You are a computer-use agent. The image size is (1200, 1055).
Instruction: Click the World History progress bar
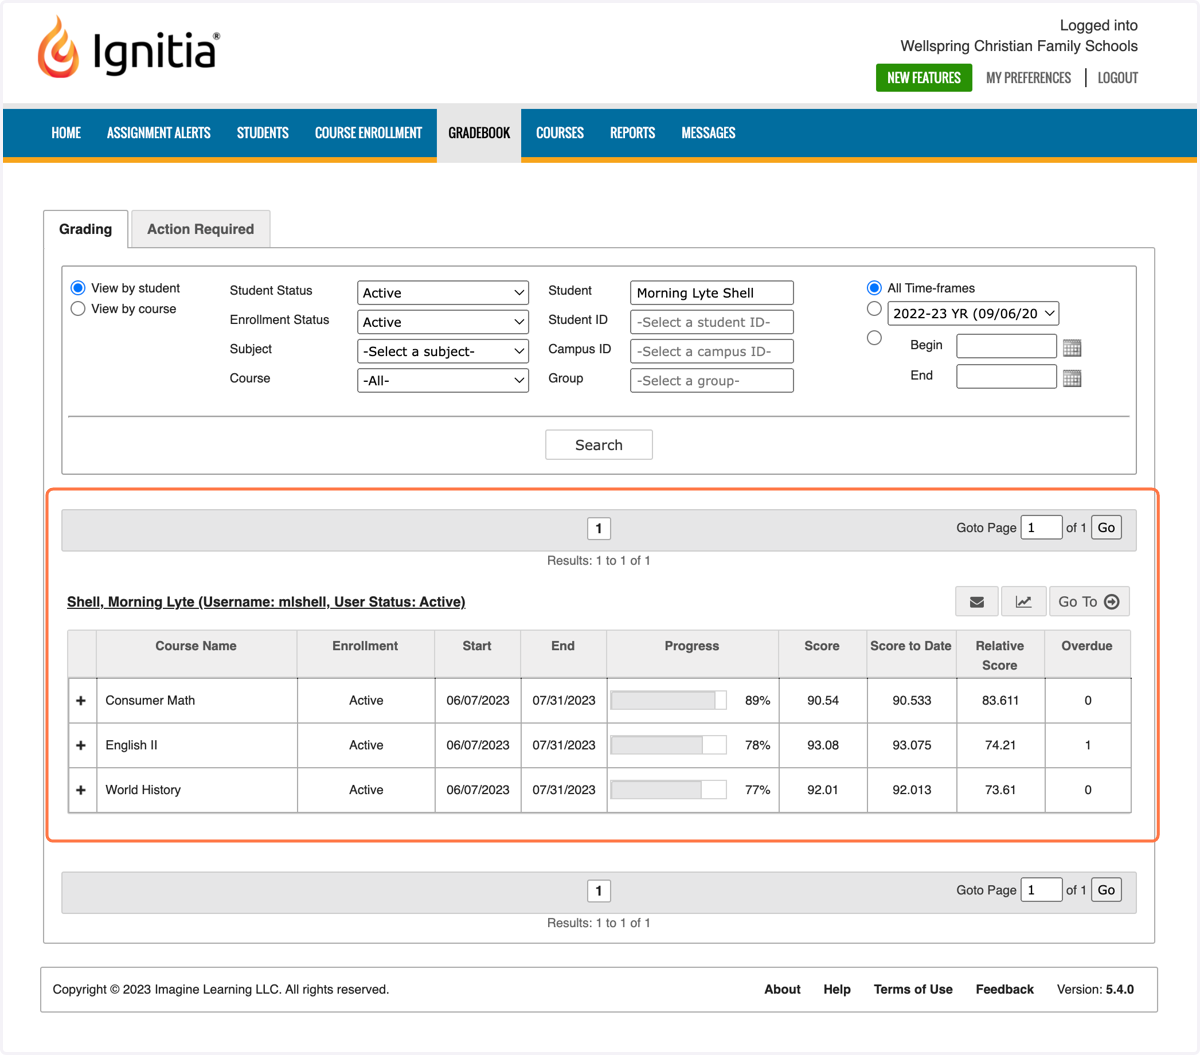pyautogui.click(x=668, y=790)
